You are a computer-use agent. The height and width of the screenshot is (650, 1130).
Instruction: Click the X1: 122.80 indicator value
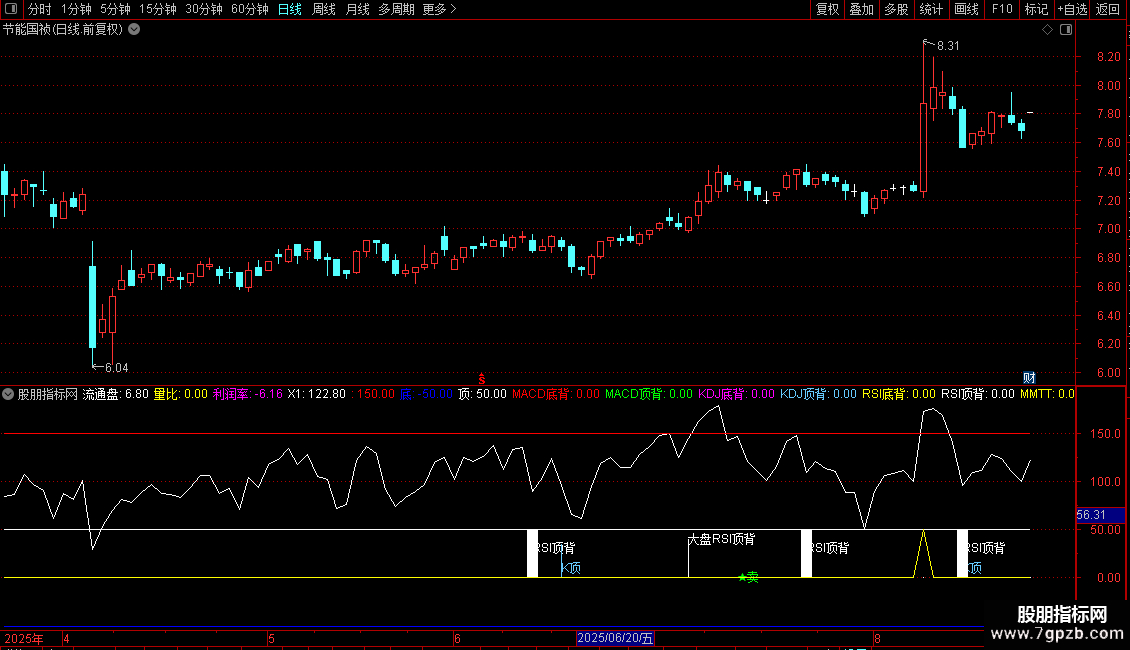316,394
